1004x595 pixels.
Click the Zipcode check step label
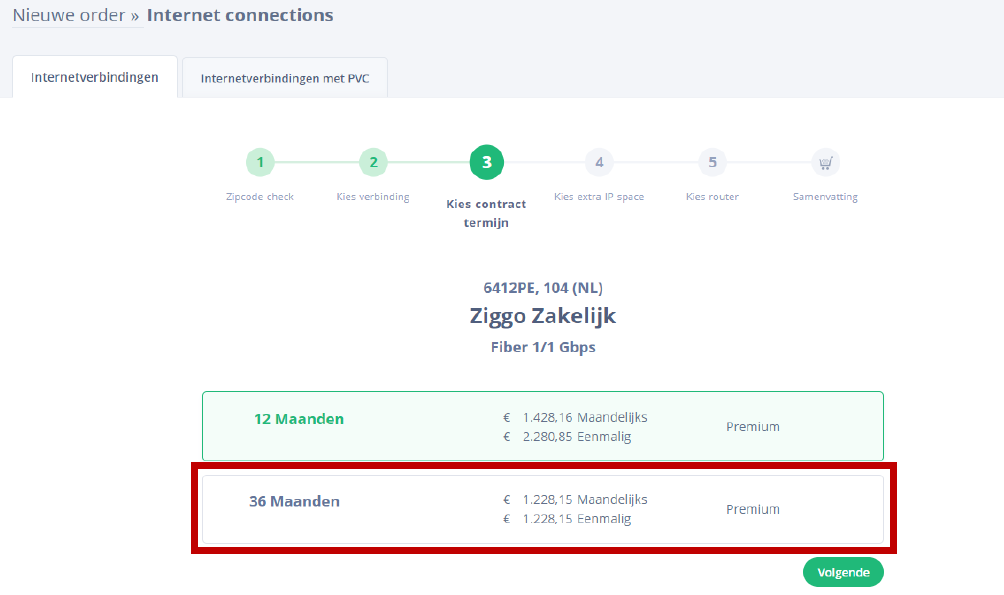click(260, 197)
